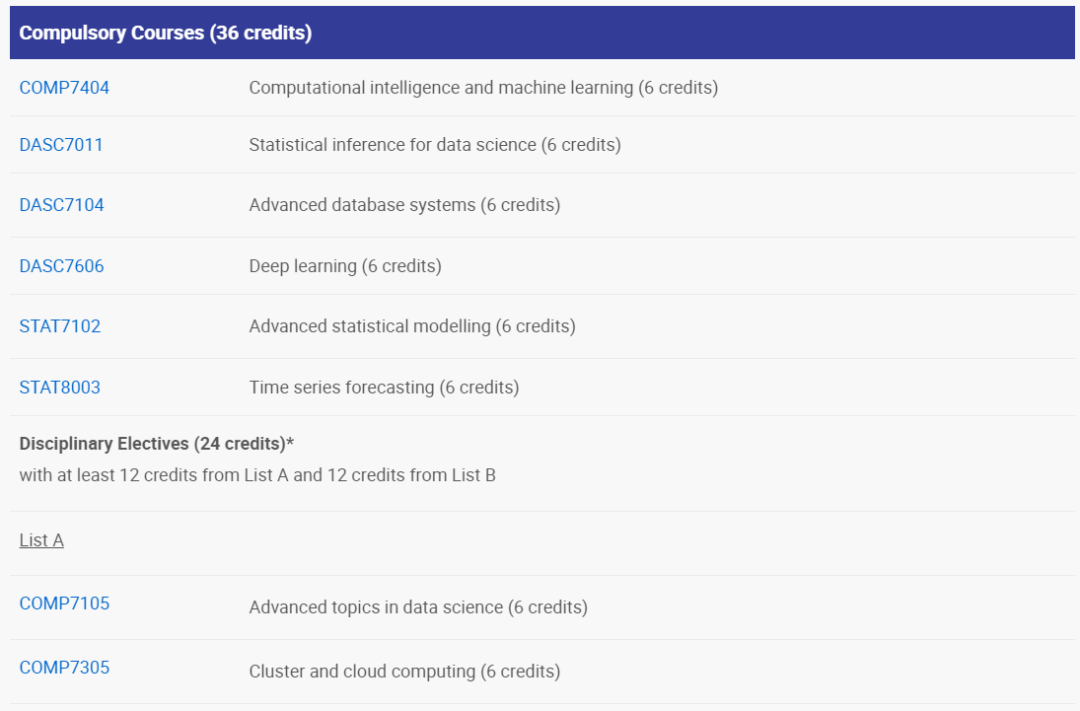Viewport: 1080px width, 711px height.
Task: Click the Compulsory Courses (36 credits) header
Action: (x=165, y=33)
